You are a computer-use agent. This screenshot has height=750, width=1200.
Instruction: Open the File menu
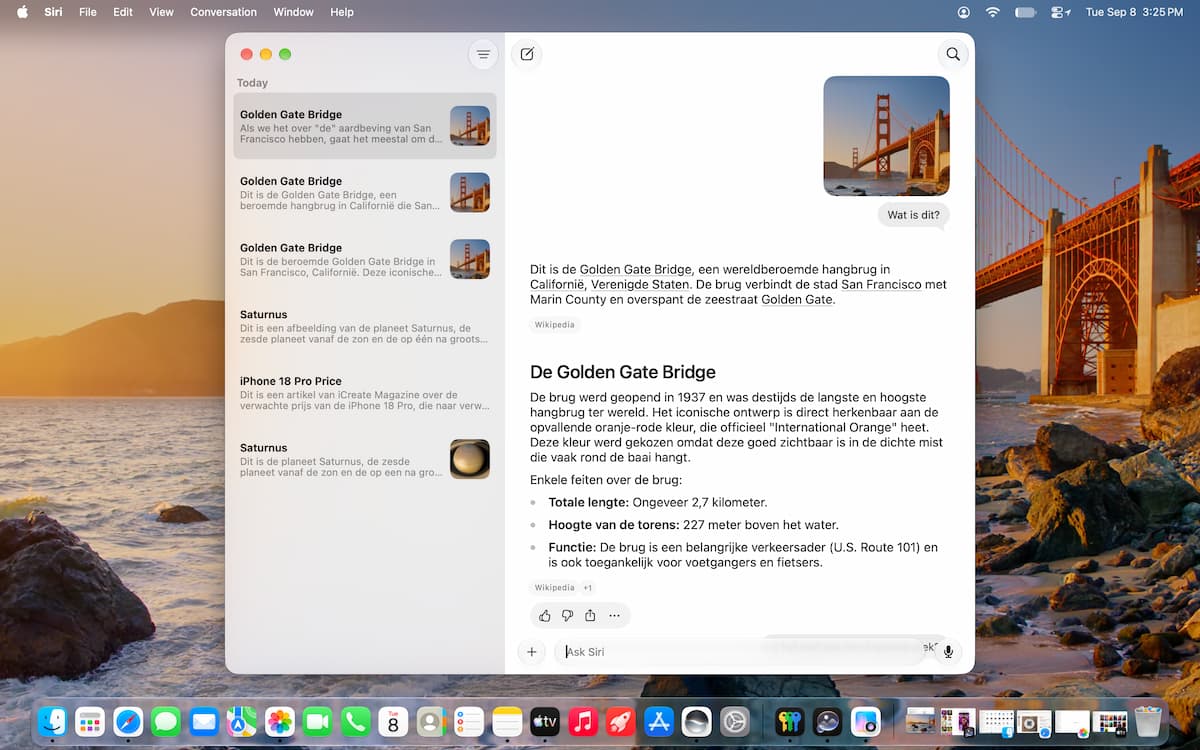coord(88,12)
